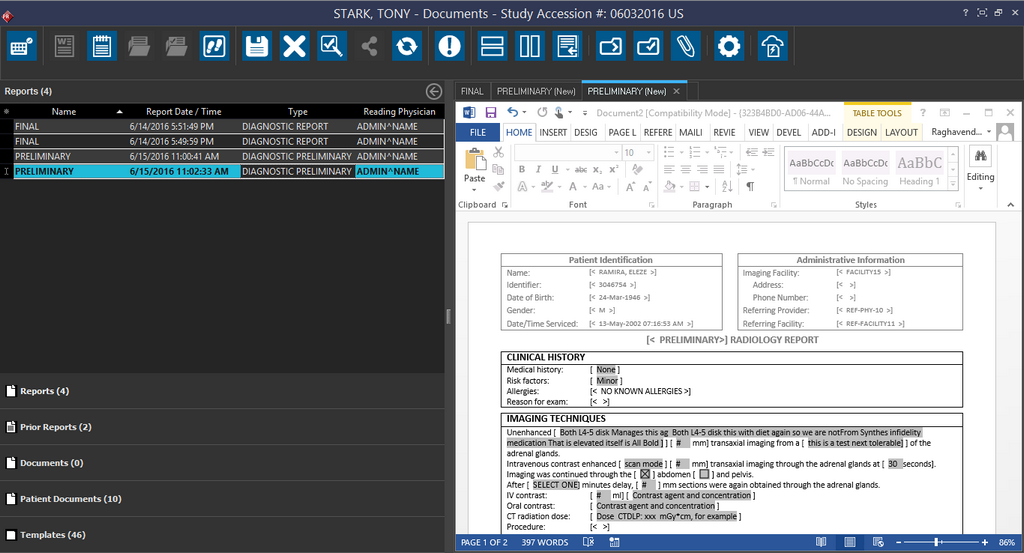Click the blue FILE button in Word

[478, 132]
